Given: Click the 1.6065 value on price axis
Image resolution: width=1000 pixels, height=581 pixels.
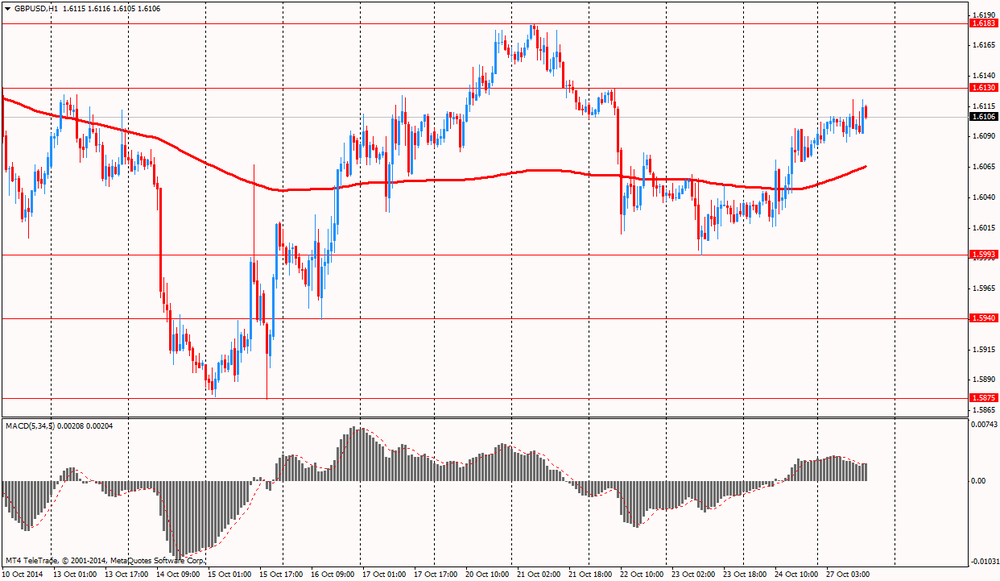Looking at the screenshot, I should coord(985,167).
